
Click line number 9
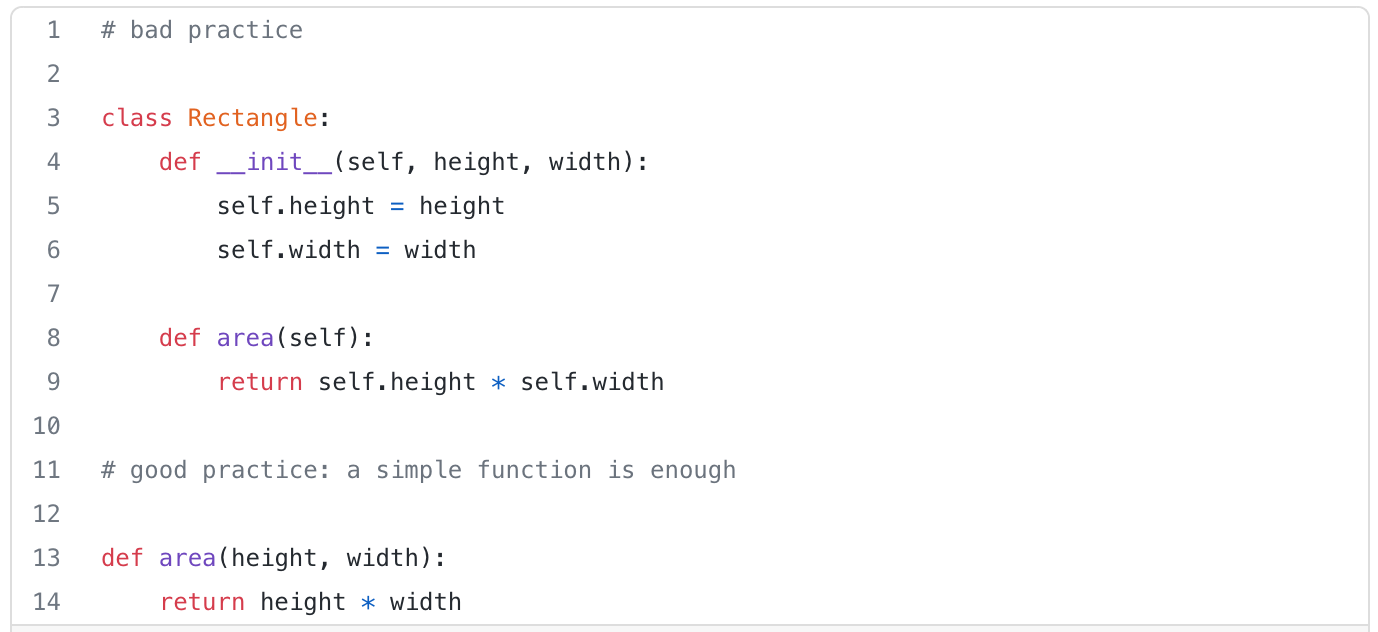53,382
